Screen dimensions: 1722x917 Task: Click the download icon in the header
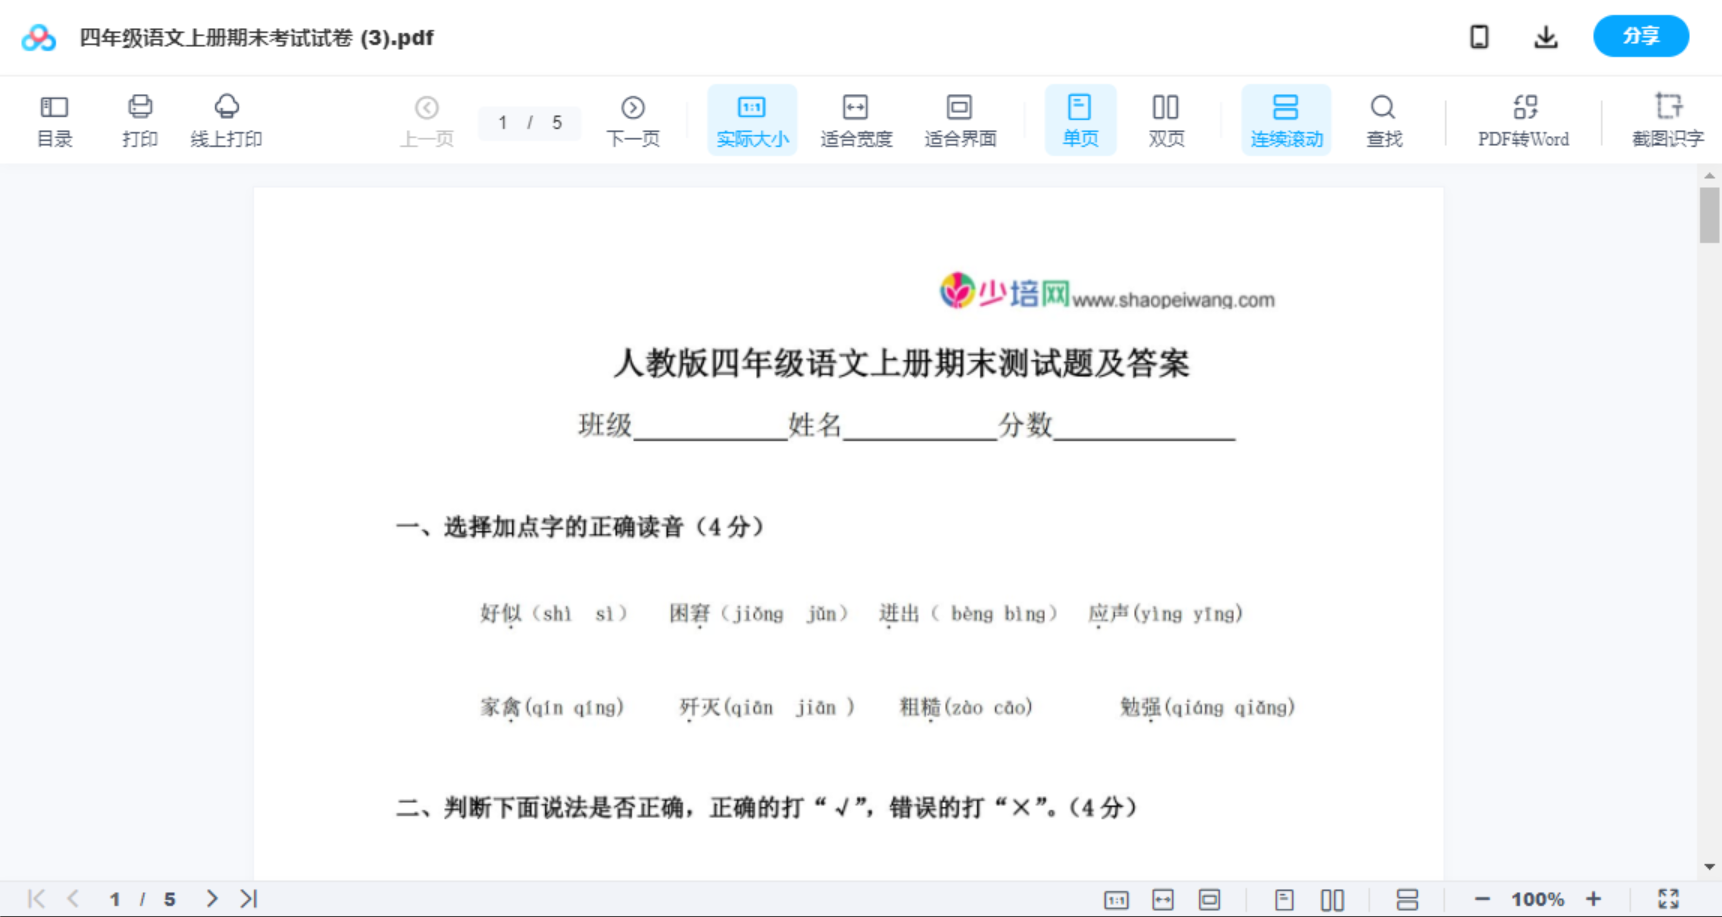coord(1546,36)
